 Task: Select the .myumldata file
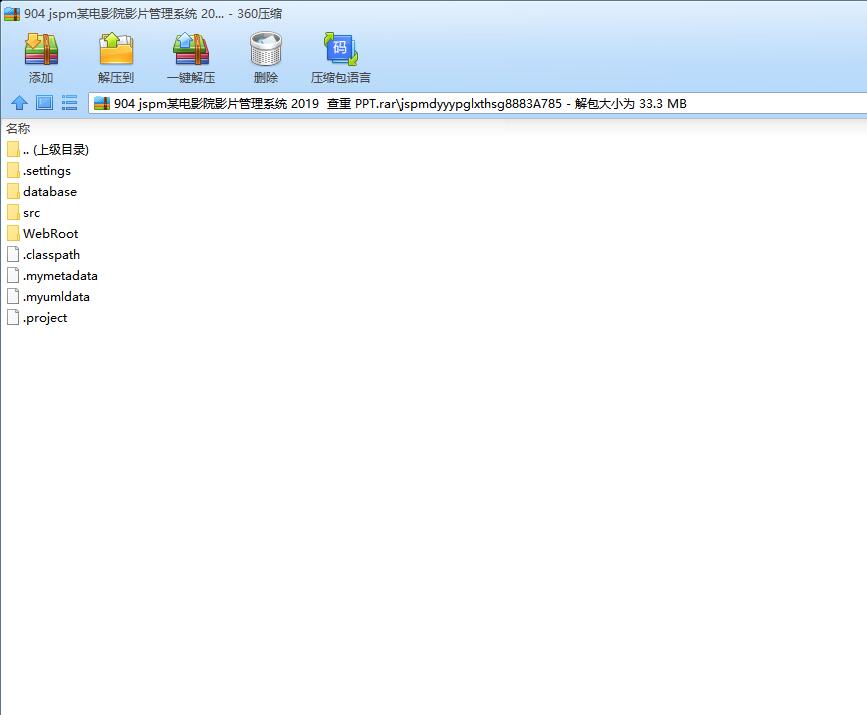click(x=48, y=296)
